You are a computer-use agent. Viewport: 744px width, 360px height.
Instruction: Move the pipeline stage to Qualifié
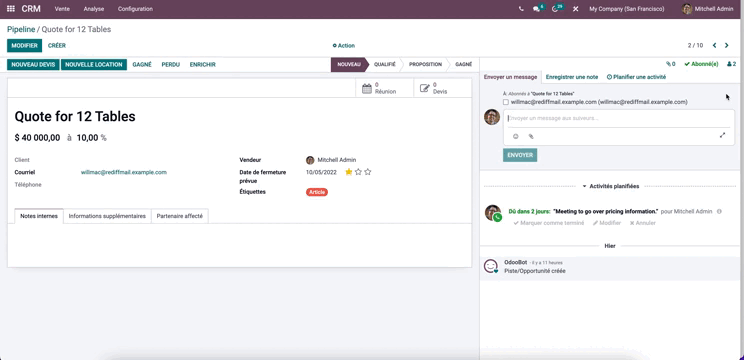coord(384,65)
